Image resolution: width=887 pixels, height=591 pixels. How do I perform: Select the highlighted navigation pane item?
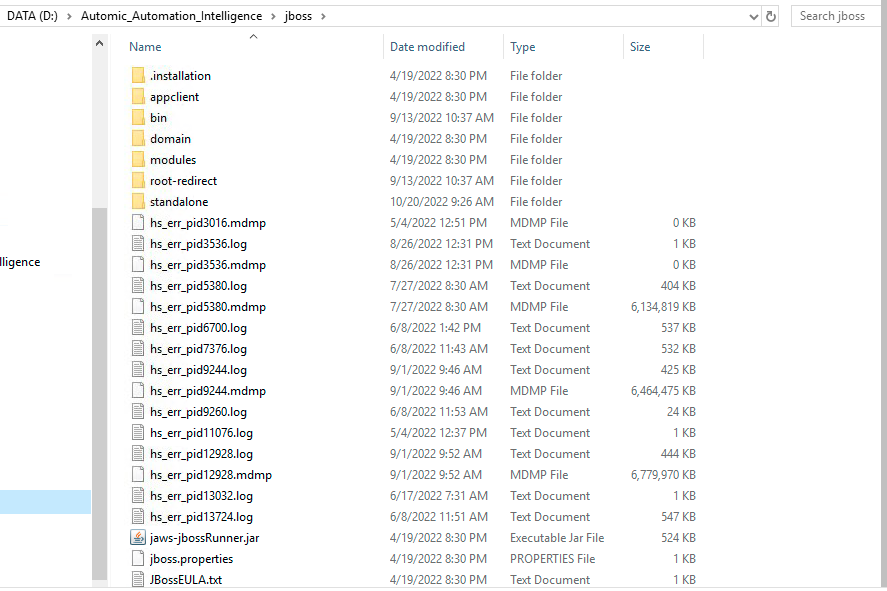point(45,502)
